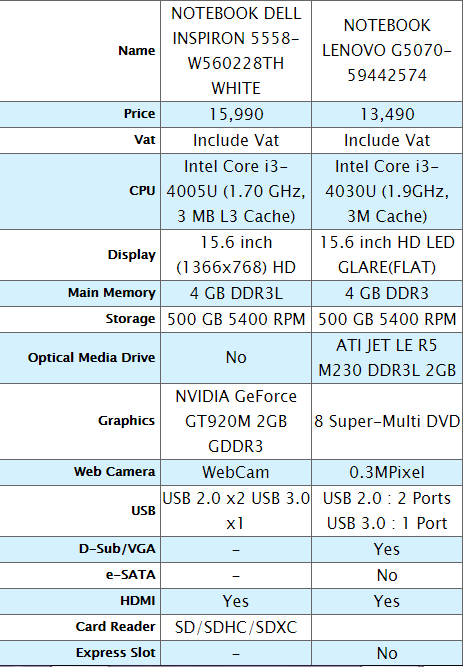Click the Dell Inspiron 5558 product name

coord(236,51)
